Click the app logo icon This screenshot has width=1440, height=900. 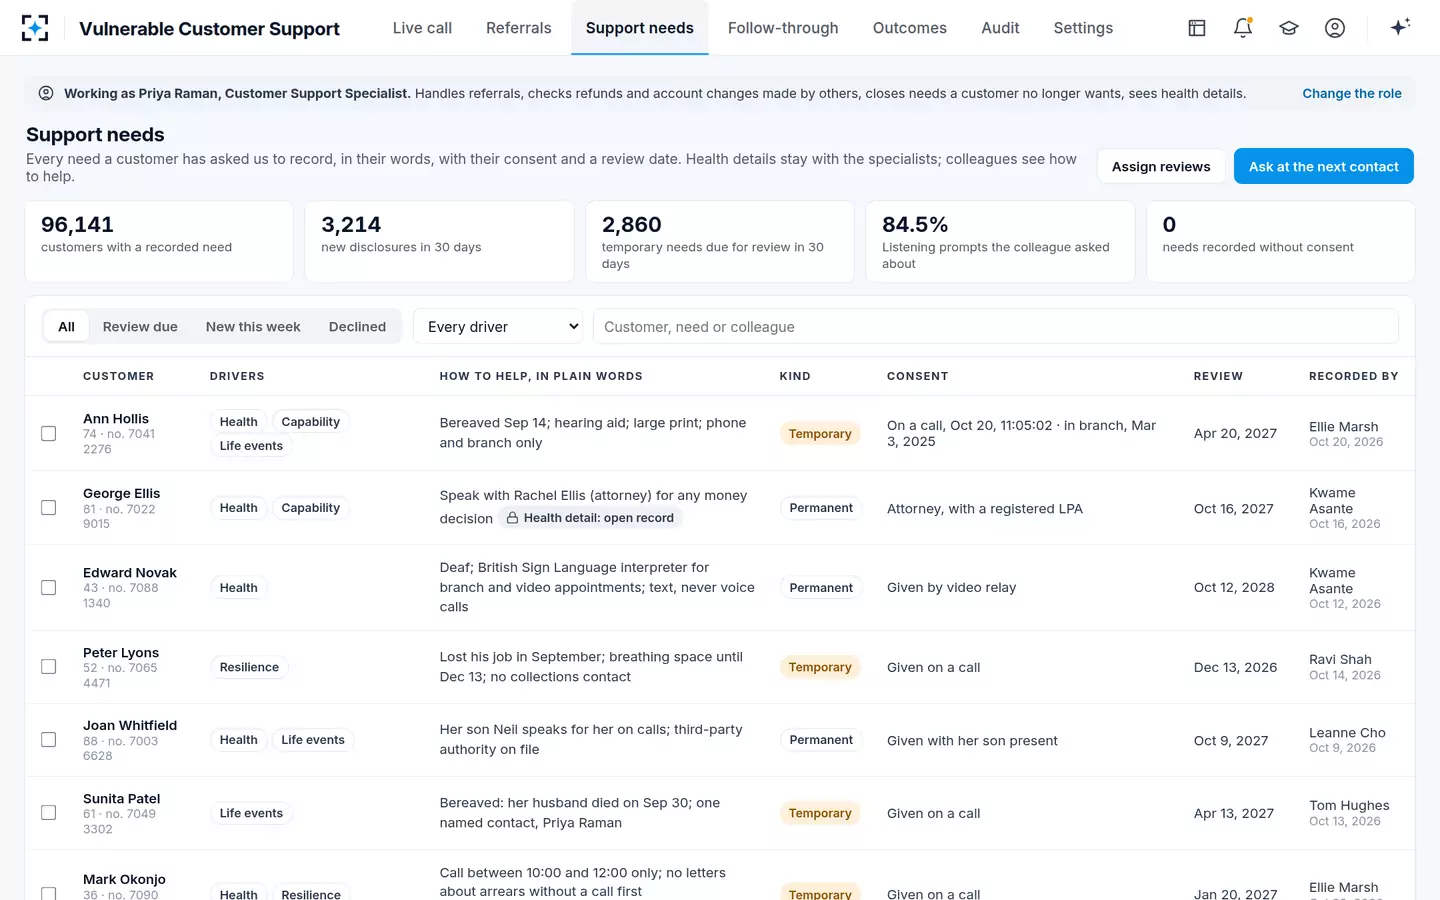35,28
